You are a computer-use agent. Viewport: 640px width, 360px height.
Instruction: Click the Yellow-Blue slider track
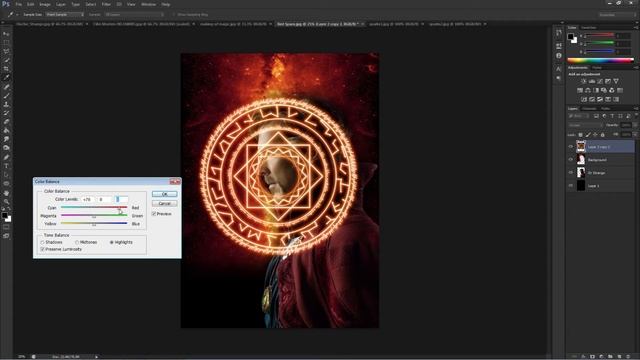[x=94, y=223]
